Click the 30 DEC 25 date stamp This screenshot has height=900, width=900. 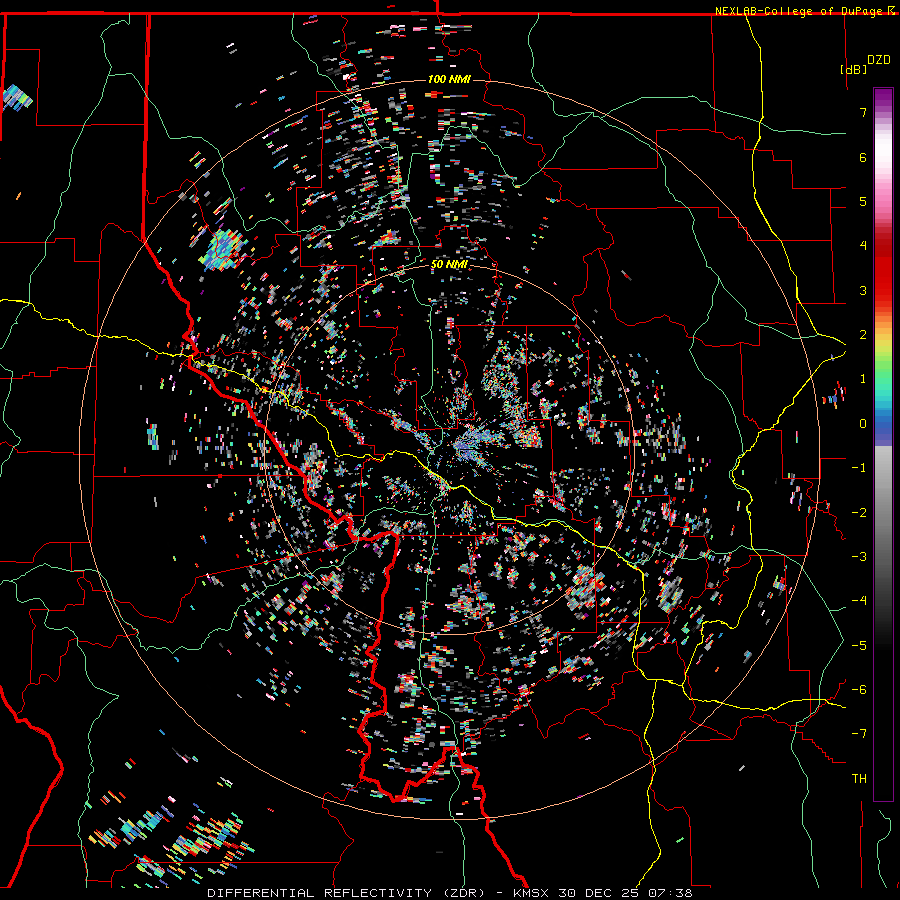click(x=601, y=893)
